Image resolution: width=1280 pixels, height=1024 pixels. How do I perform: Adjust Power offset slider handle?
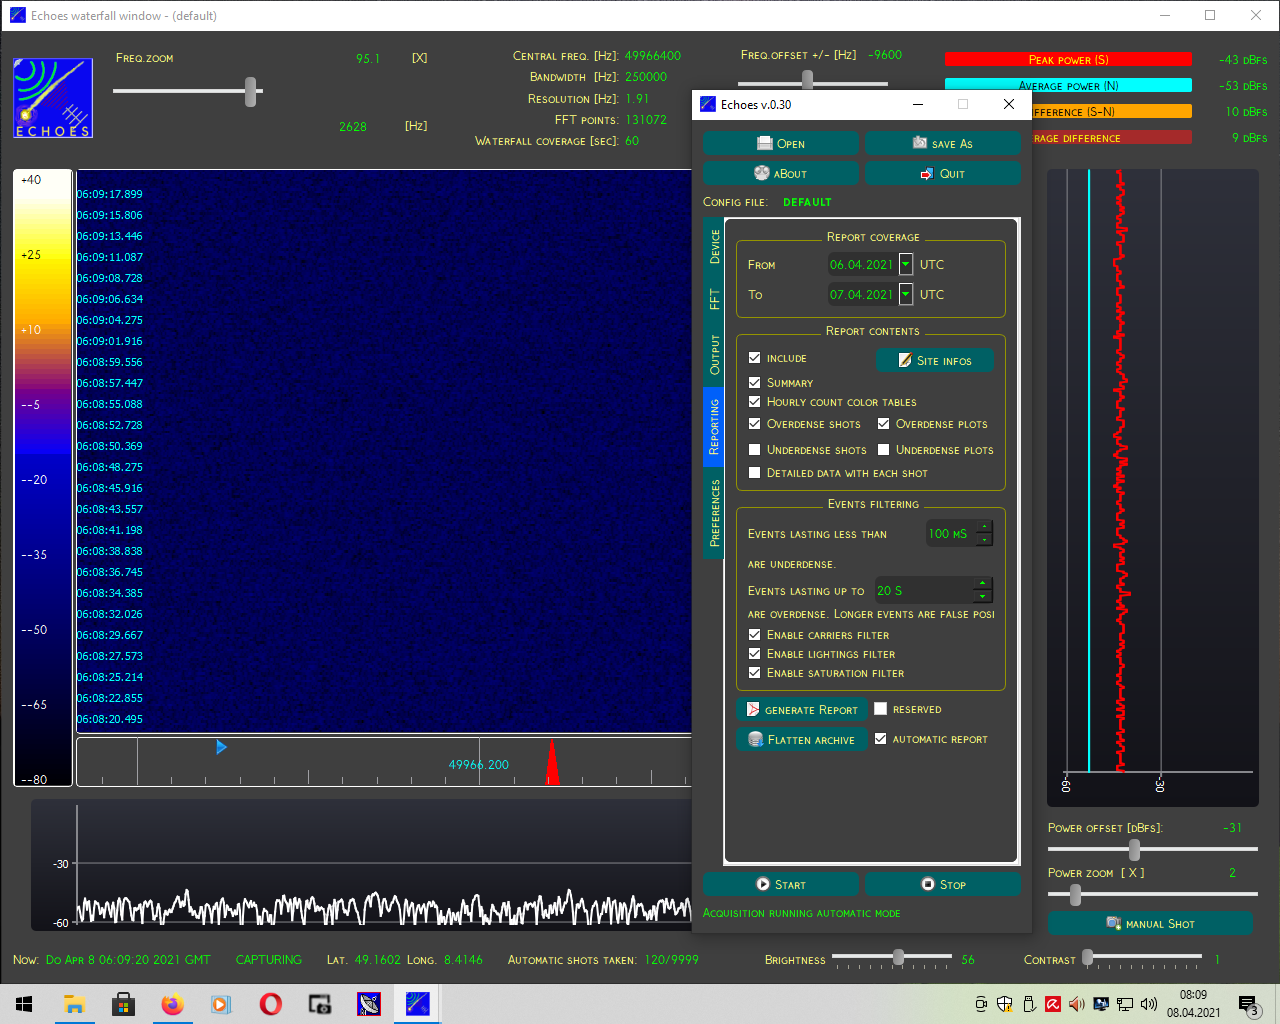(1134, 849)
